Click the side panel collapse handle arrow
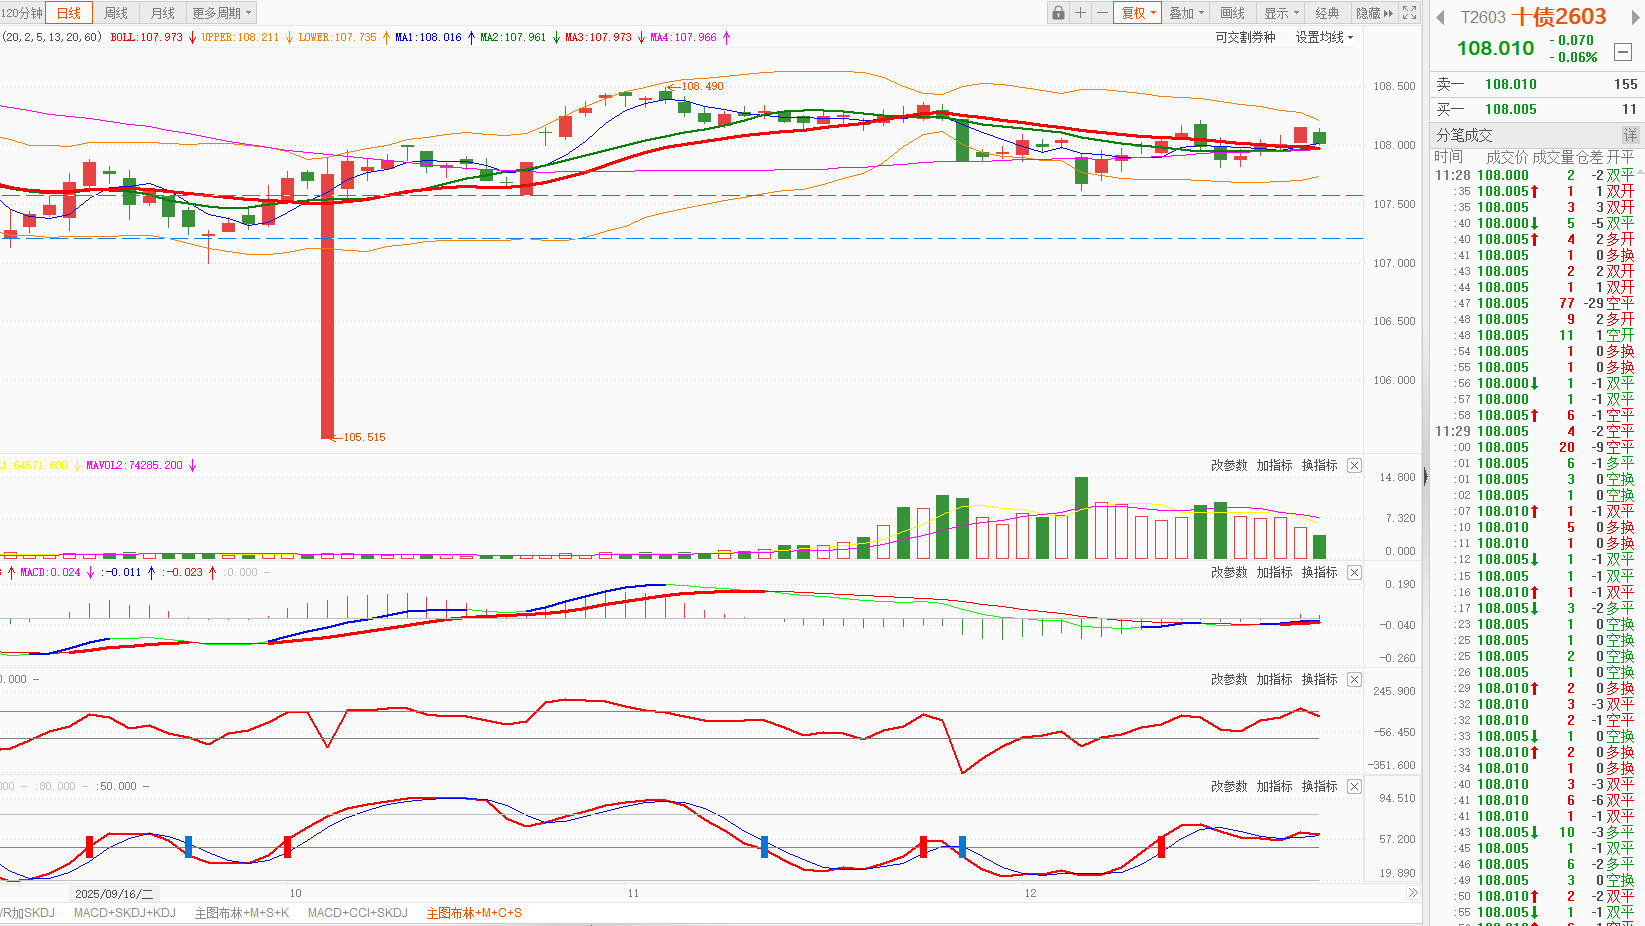The height and width of the screenshot is (926, 1645). click(1426, 477)
